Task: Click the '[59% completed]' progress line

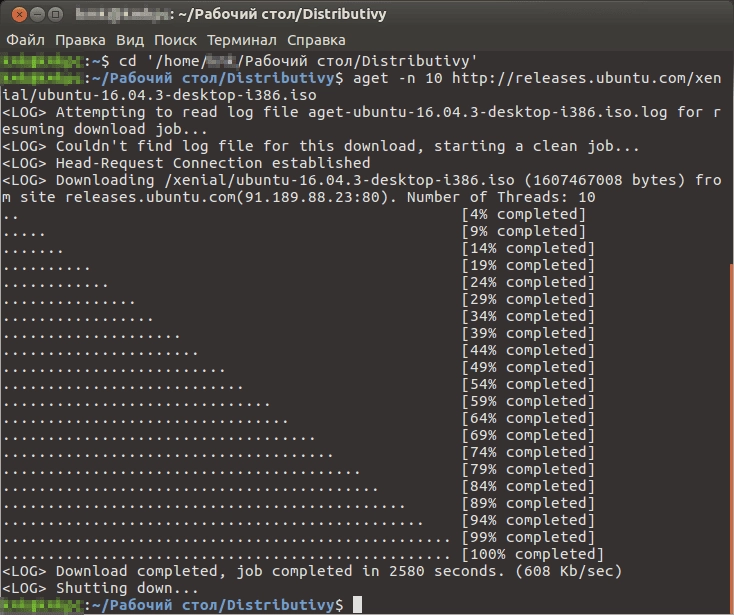Action: point(298,401)
